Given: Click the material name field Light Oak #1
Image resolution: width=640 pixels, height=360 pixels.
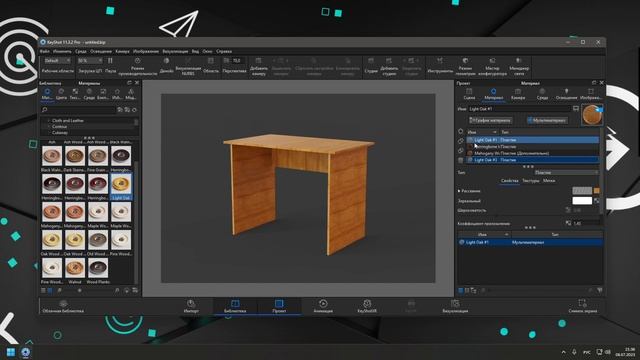Looking at the screenshot, I should (x=520, y=109).
